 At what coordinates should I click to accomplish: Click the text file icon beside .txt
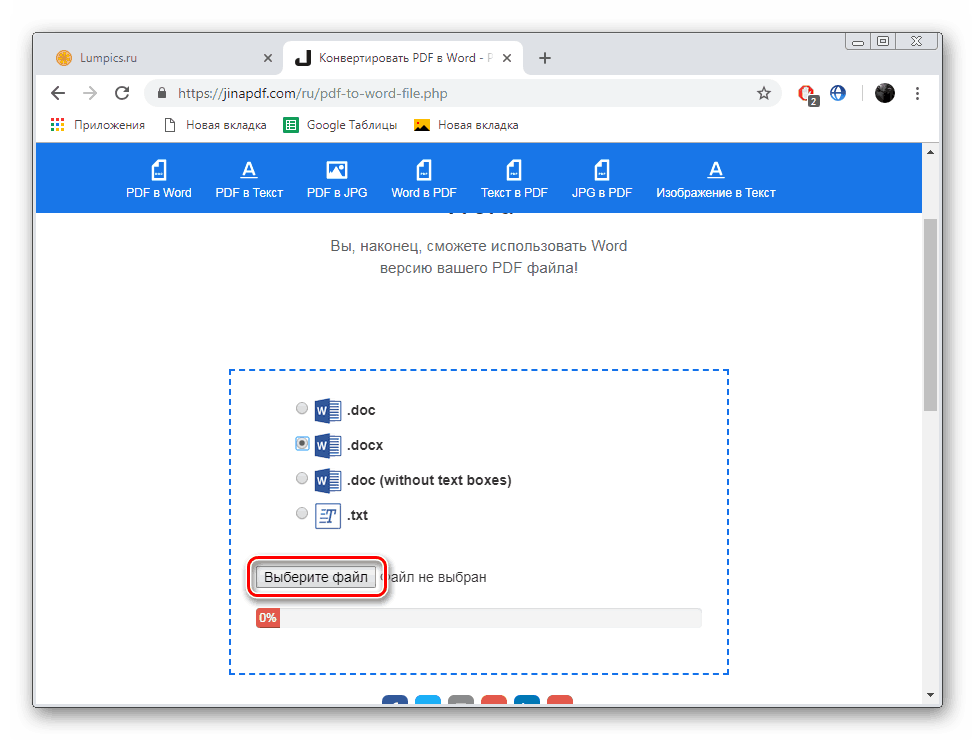click(328, 516)
